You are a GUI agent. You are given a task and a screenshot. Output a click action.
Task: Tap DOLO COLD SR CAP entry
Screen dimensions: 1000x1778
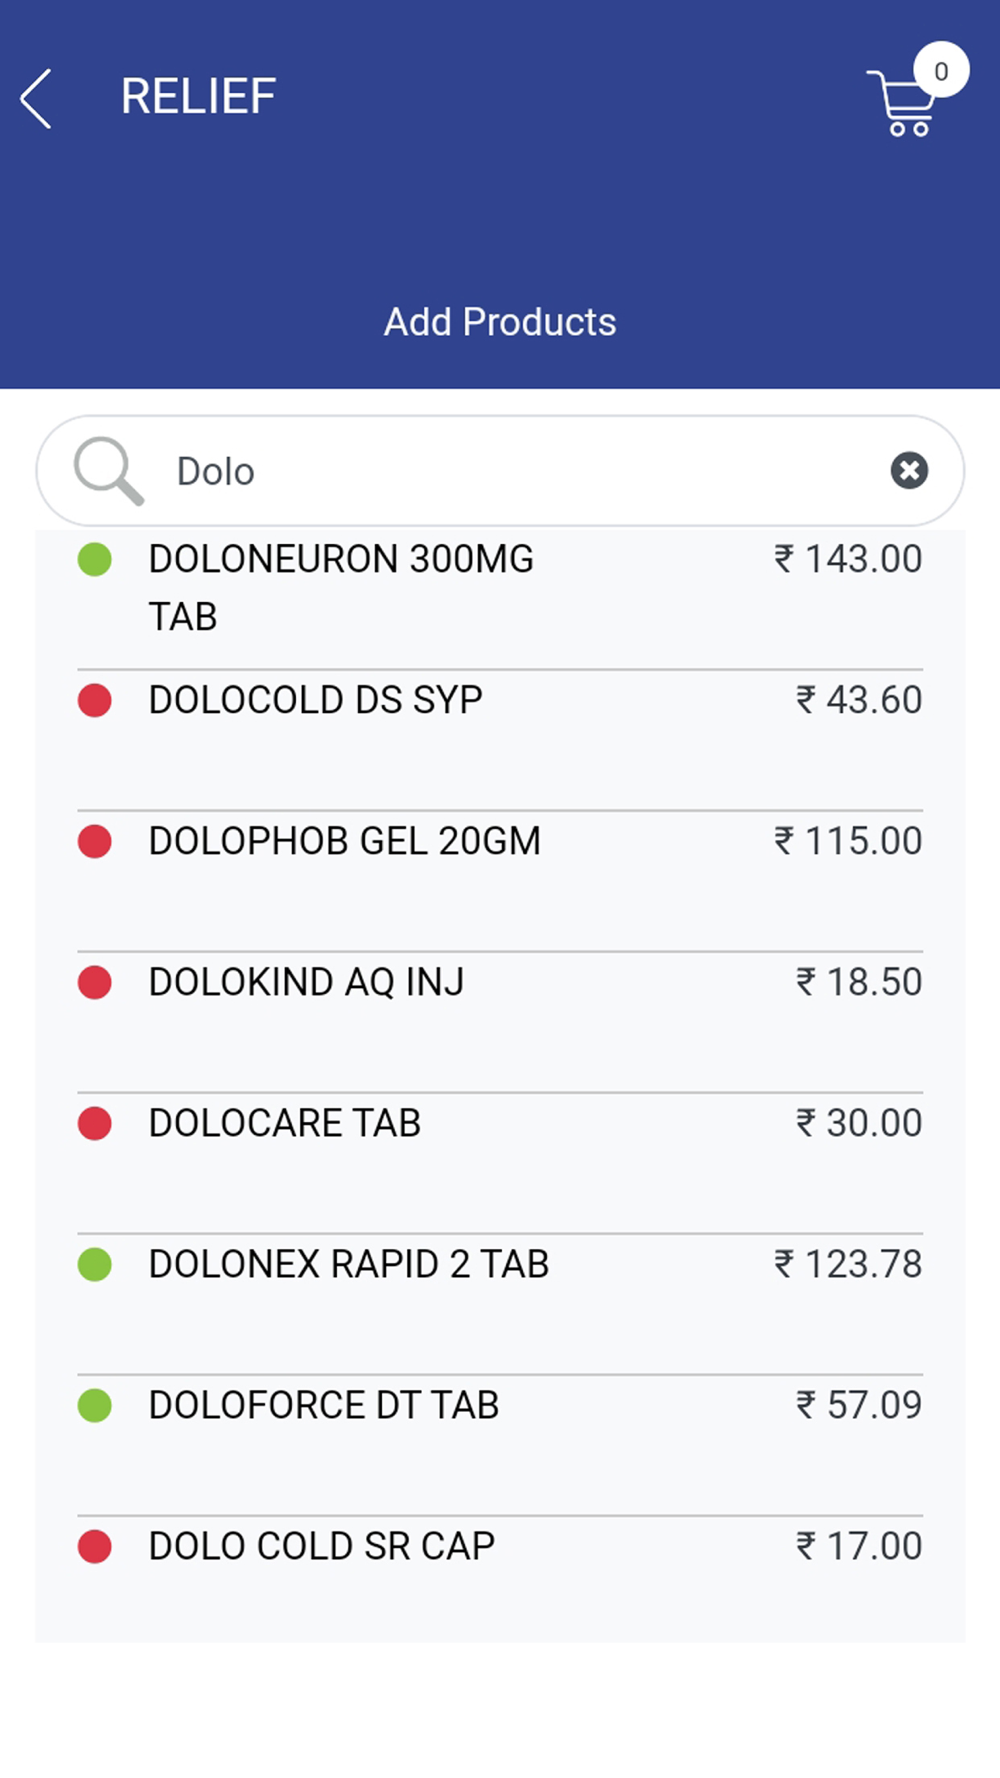pyautogui.click(x=321, y=1546)
